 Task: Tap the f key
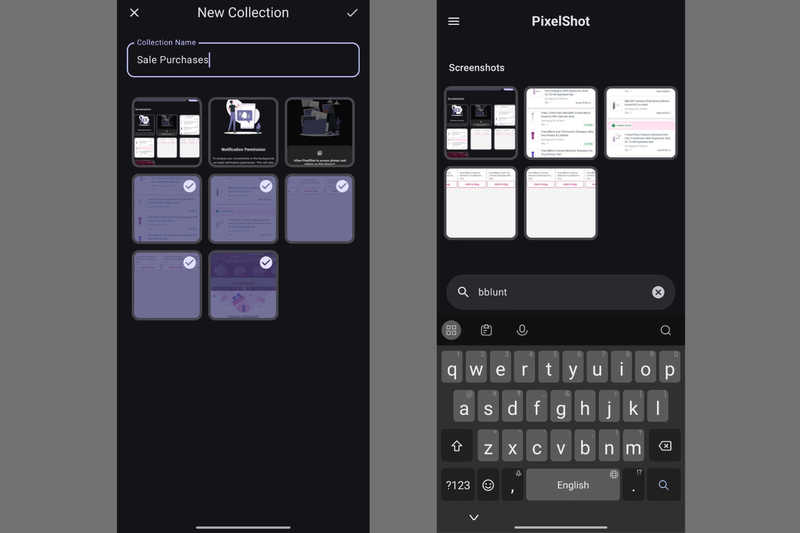[537, 407]
